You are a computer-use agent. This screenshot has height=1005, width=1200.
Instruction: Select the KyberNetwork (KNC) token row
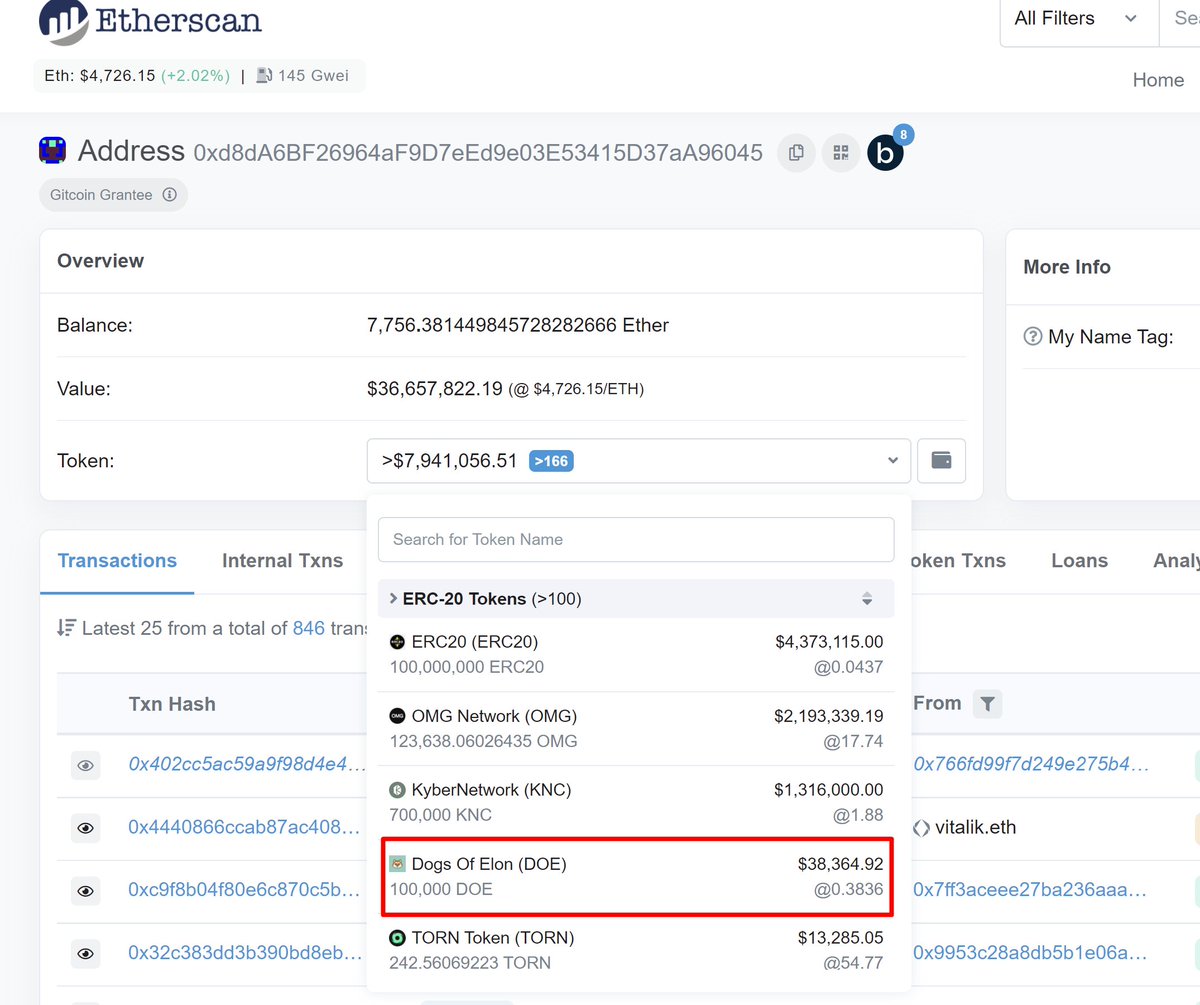click(636, 803)
